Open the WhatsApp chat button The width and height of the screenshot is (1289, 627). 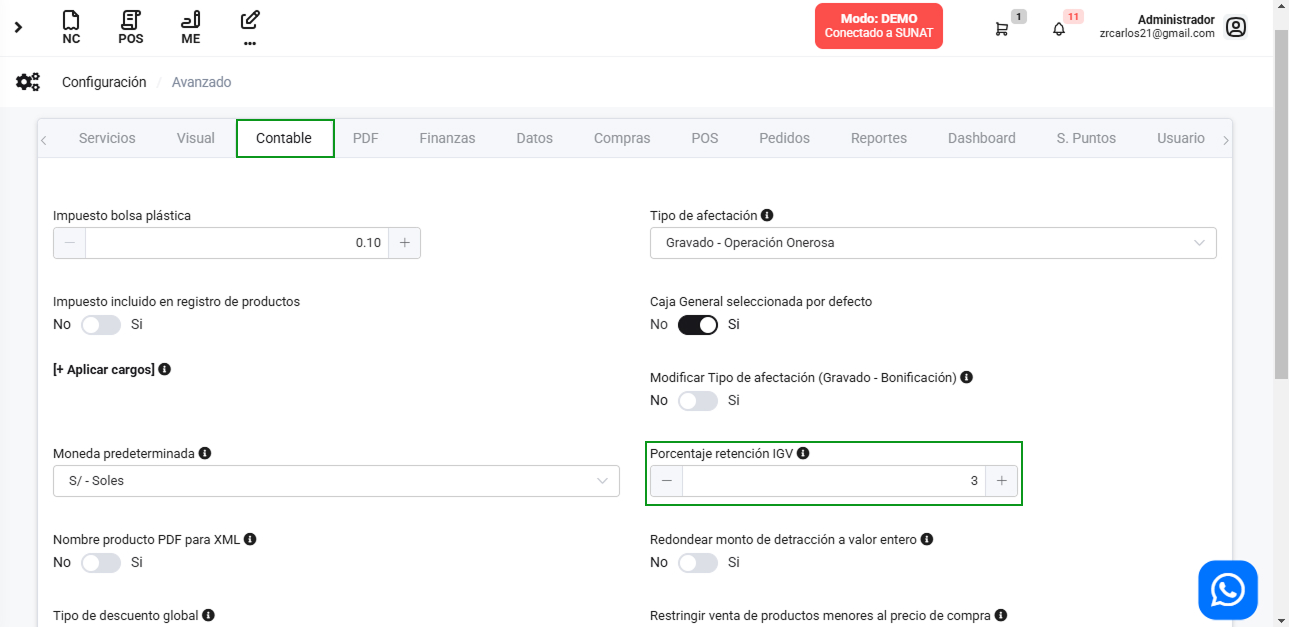click(1227, 590)
